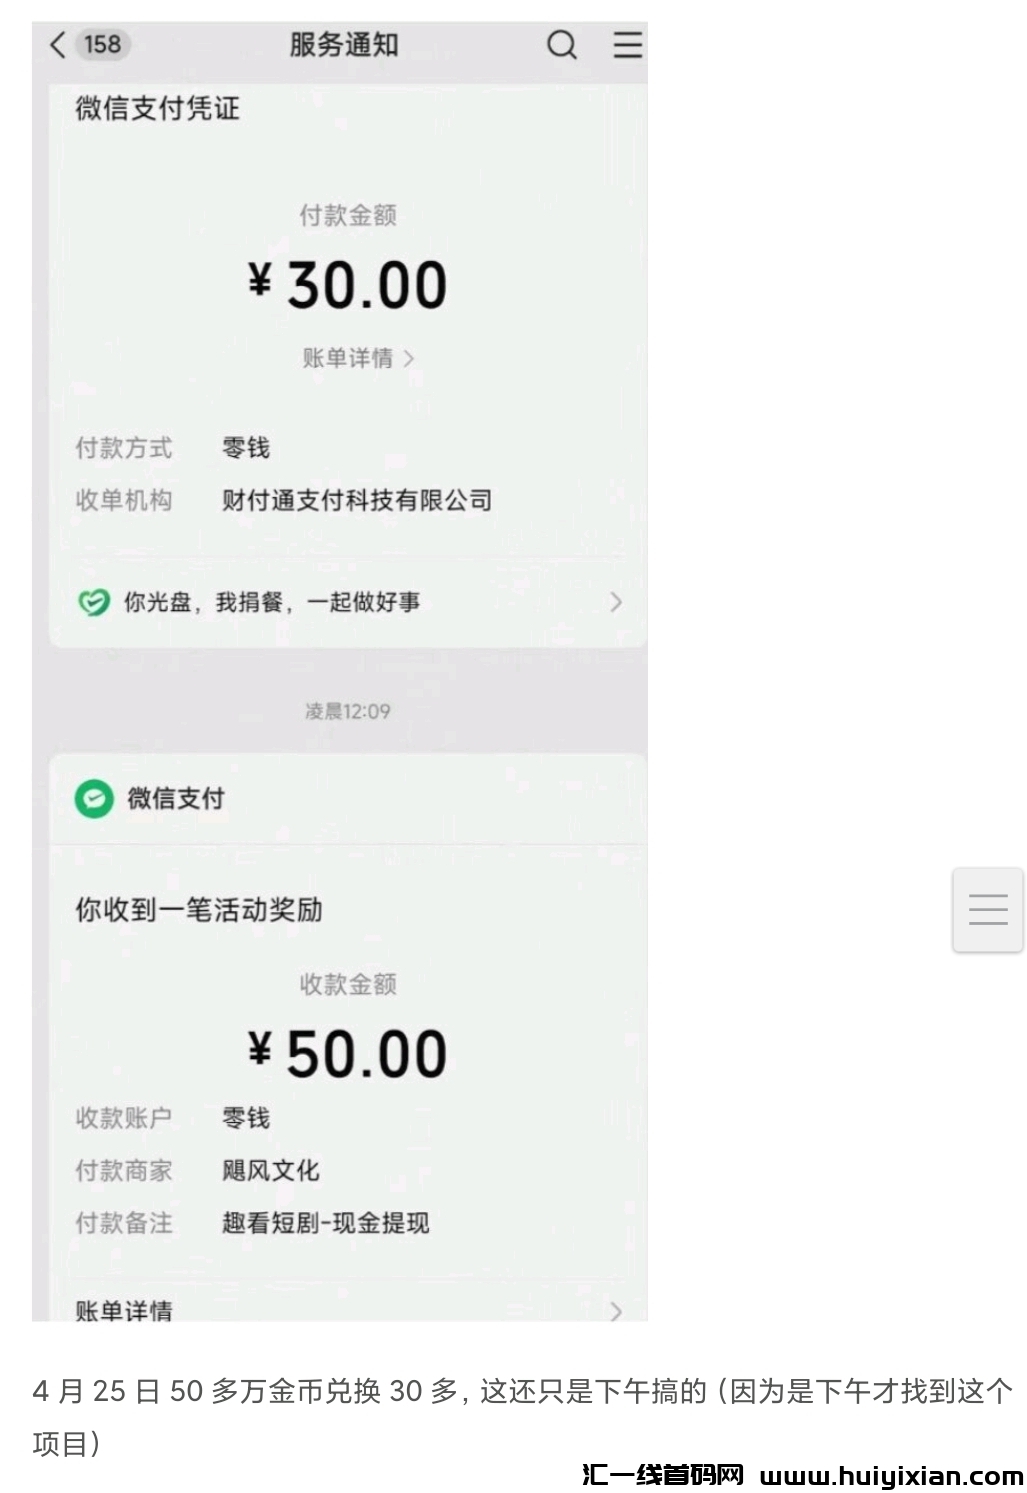Image resolution: width=1027 pixels, height=1493 pixels.
Task: Click the www.huiyixian.com watermark link
Action: (x=891, y=1476)
